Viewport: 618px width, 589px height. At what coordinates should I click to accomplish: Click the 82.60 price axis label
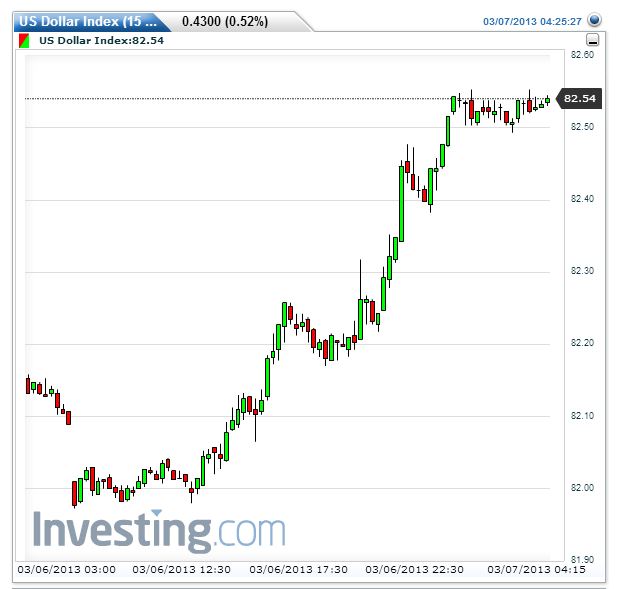582,55
